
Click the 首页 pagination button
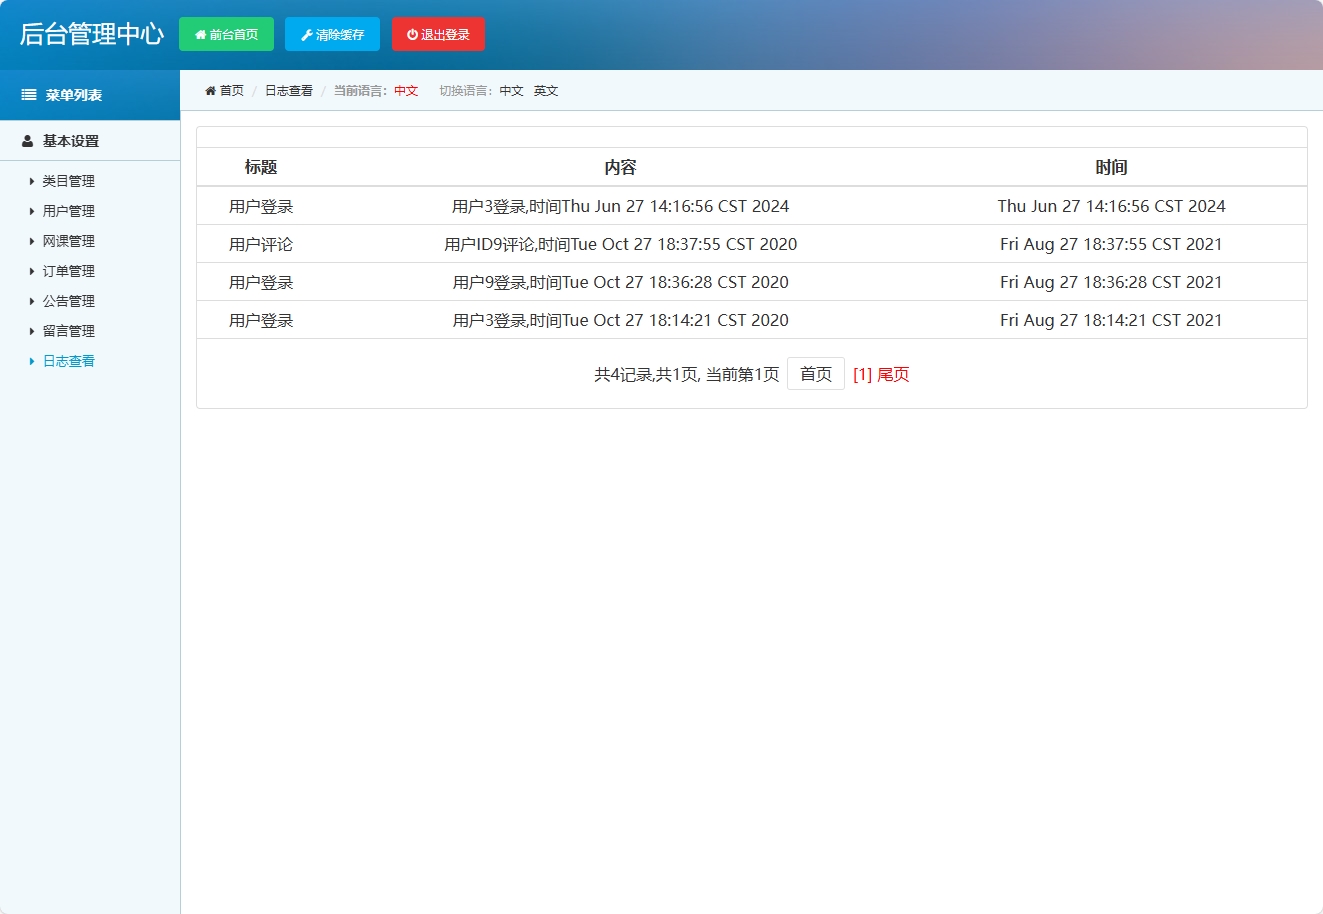(816, 373)
